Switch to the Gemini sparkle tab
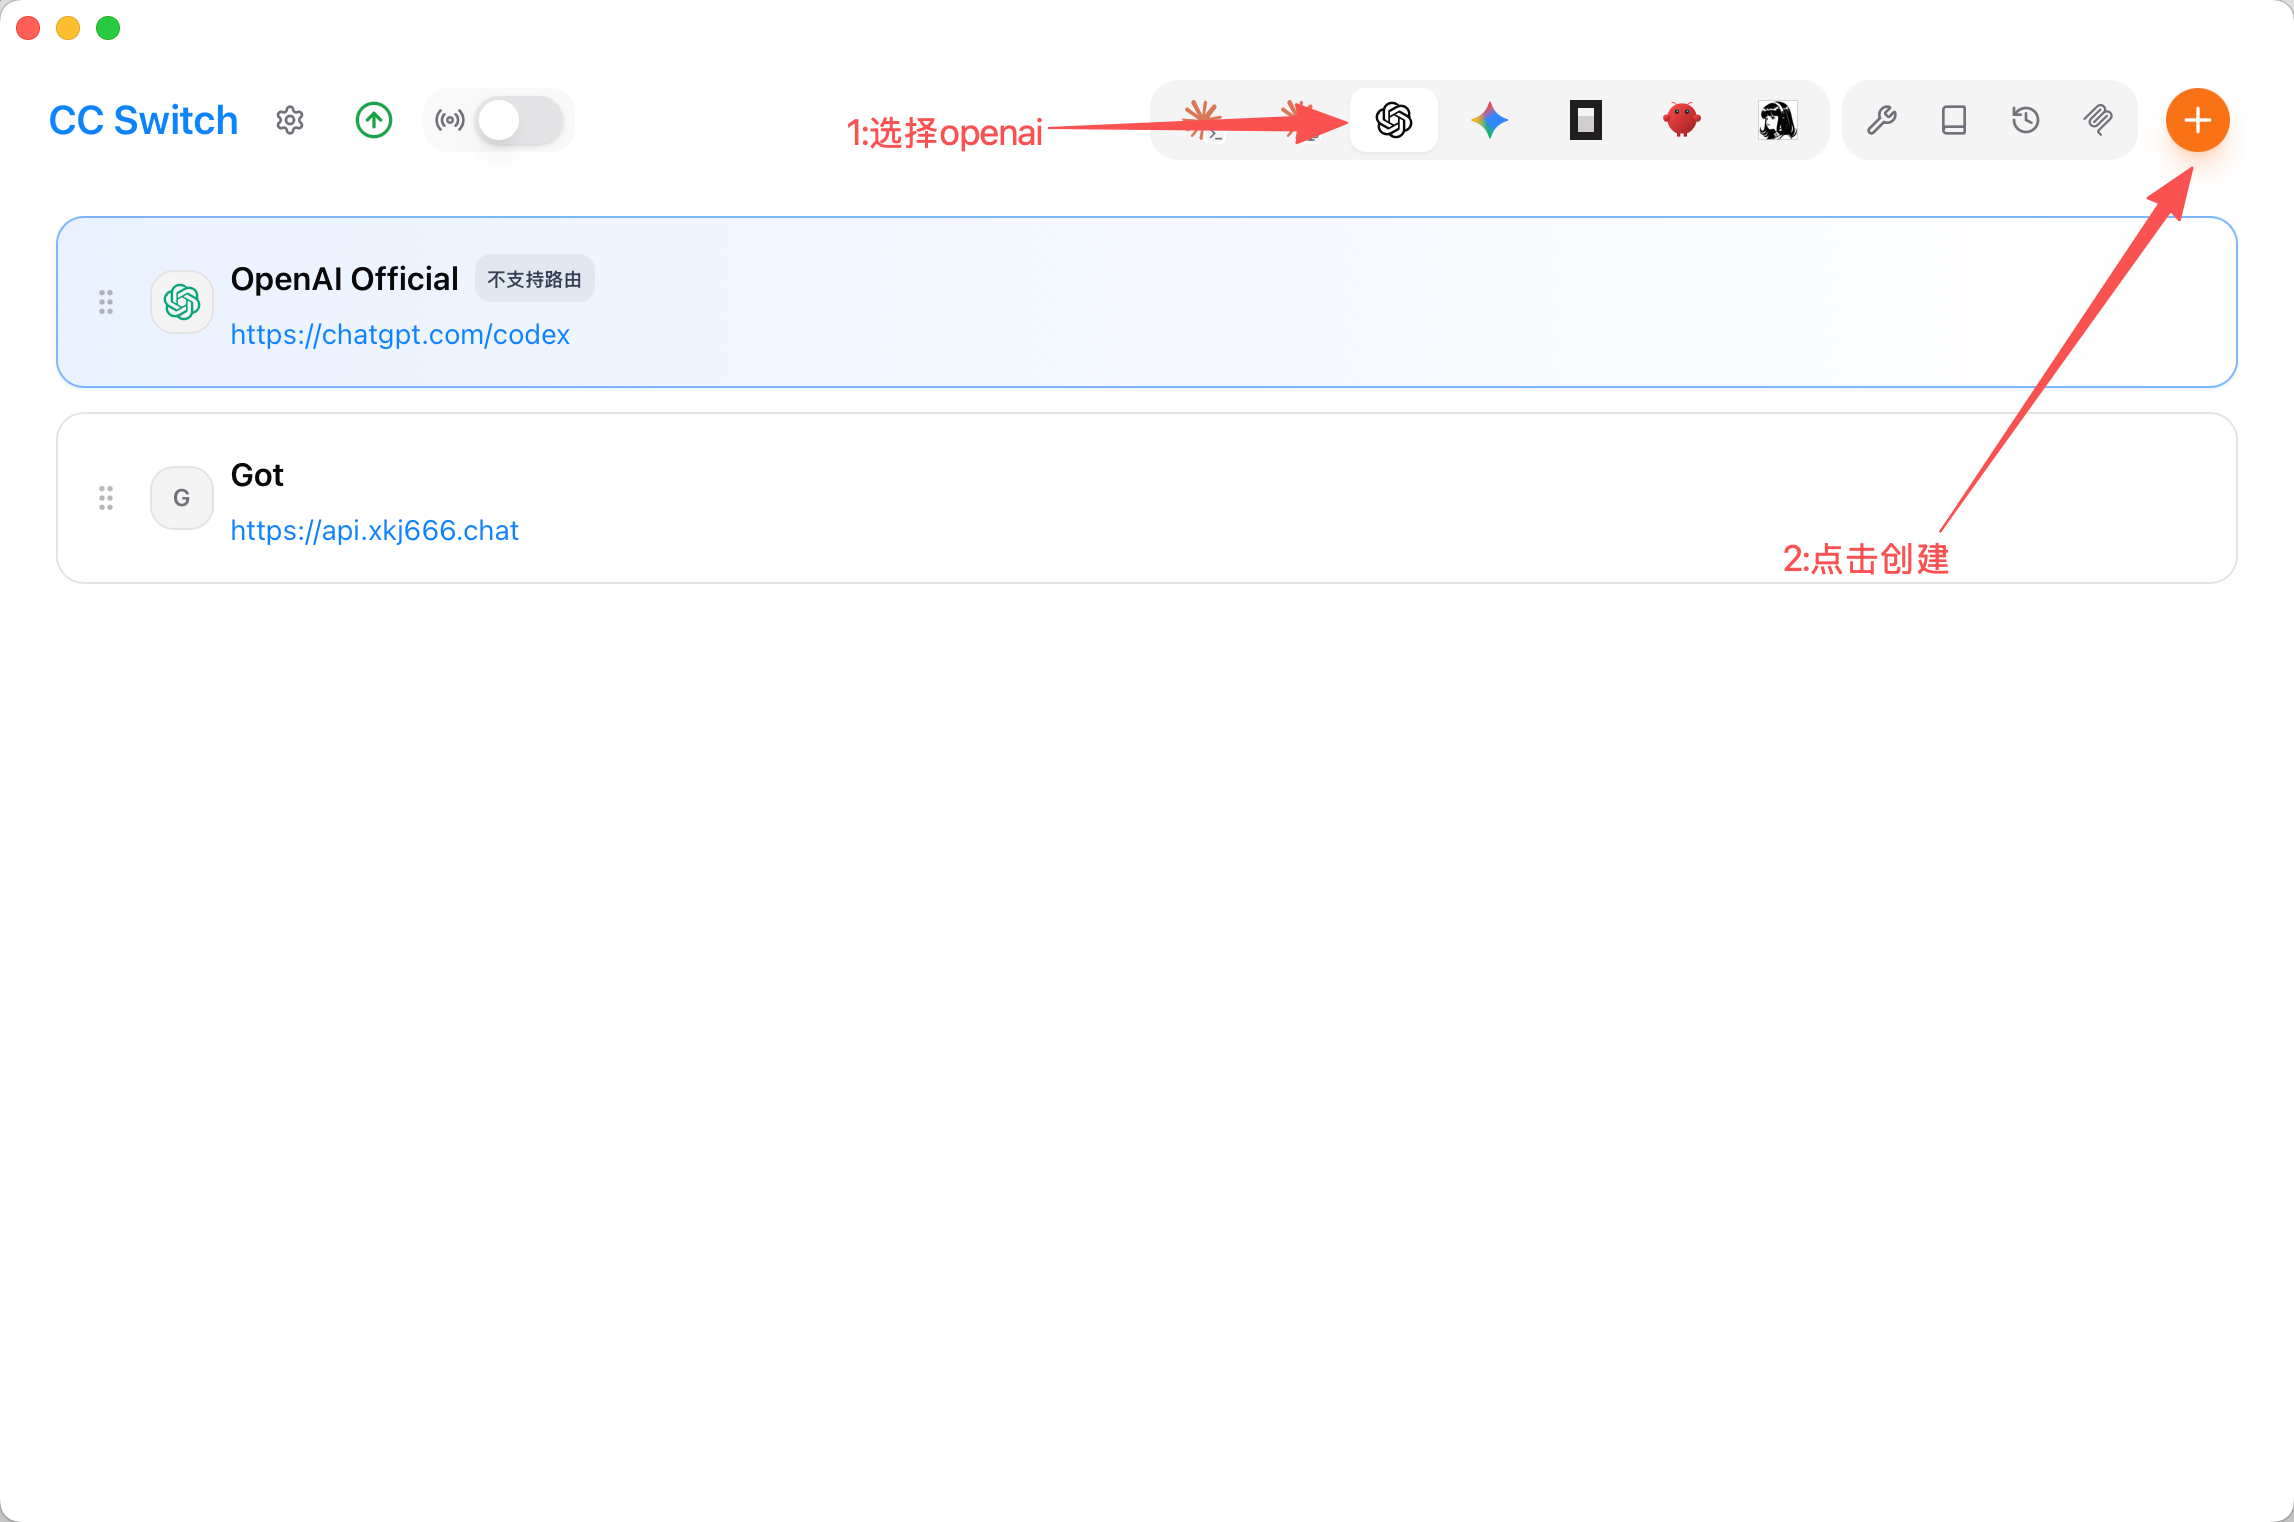The height and width of the screenshot is (1522, 2294). click(x=1490, y=120)
